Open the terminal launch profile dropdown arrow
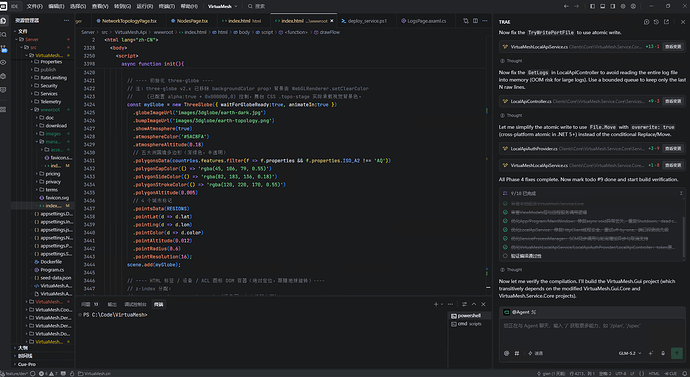690x377 pixels. (442, 304)
